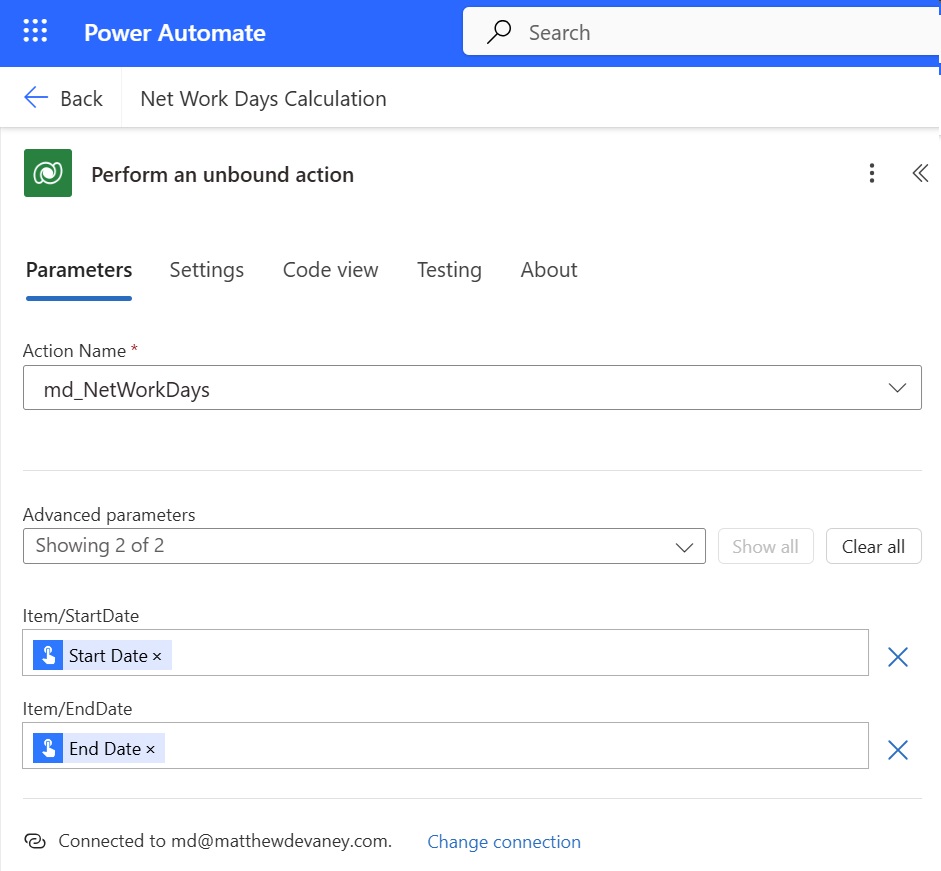Go to the Testing tab
Image resolution: width=941 pixels, height=871 pixels.
[449, 270]
